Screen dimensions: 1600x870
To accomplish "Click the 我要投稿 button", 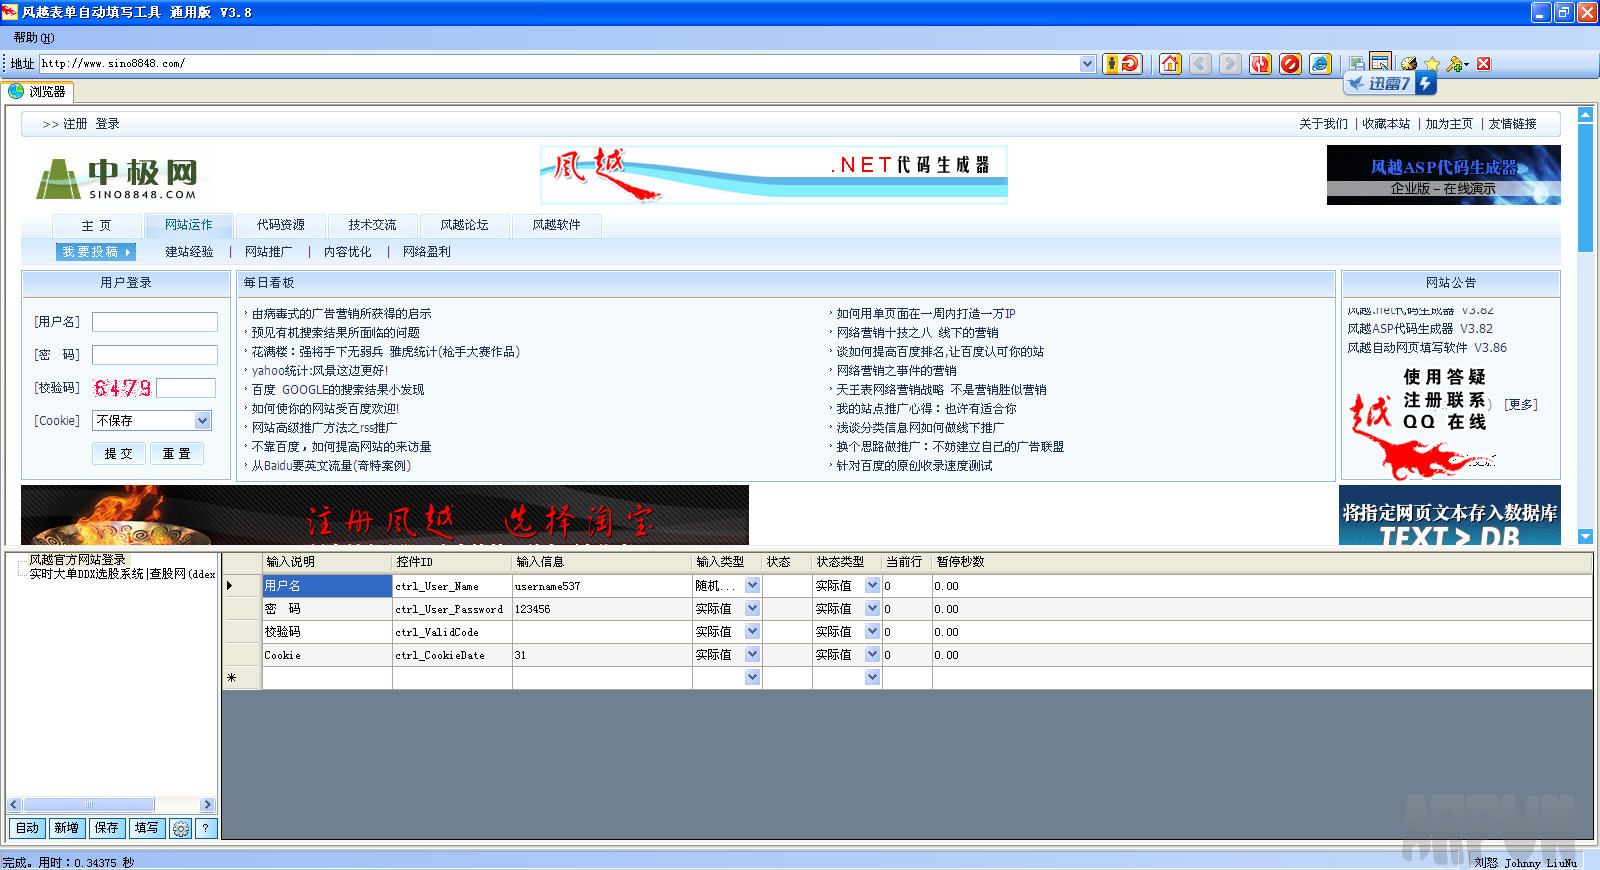I will pos(96,252).
